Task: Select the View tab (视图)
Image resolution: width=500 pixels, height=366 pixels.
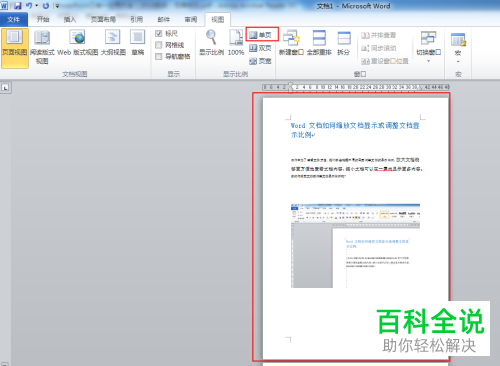Action: (x=218, y=20)
